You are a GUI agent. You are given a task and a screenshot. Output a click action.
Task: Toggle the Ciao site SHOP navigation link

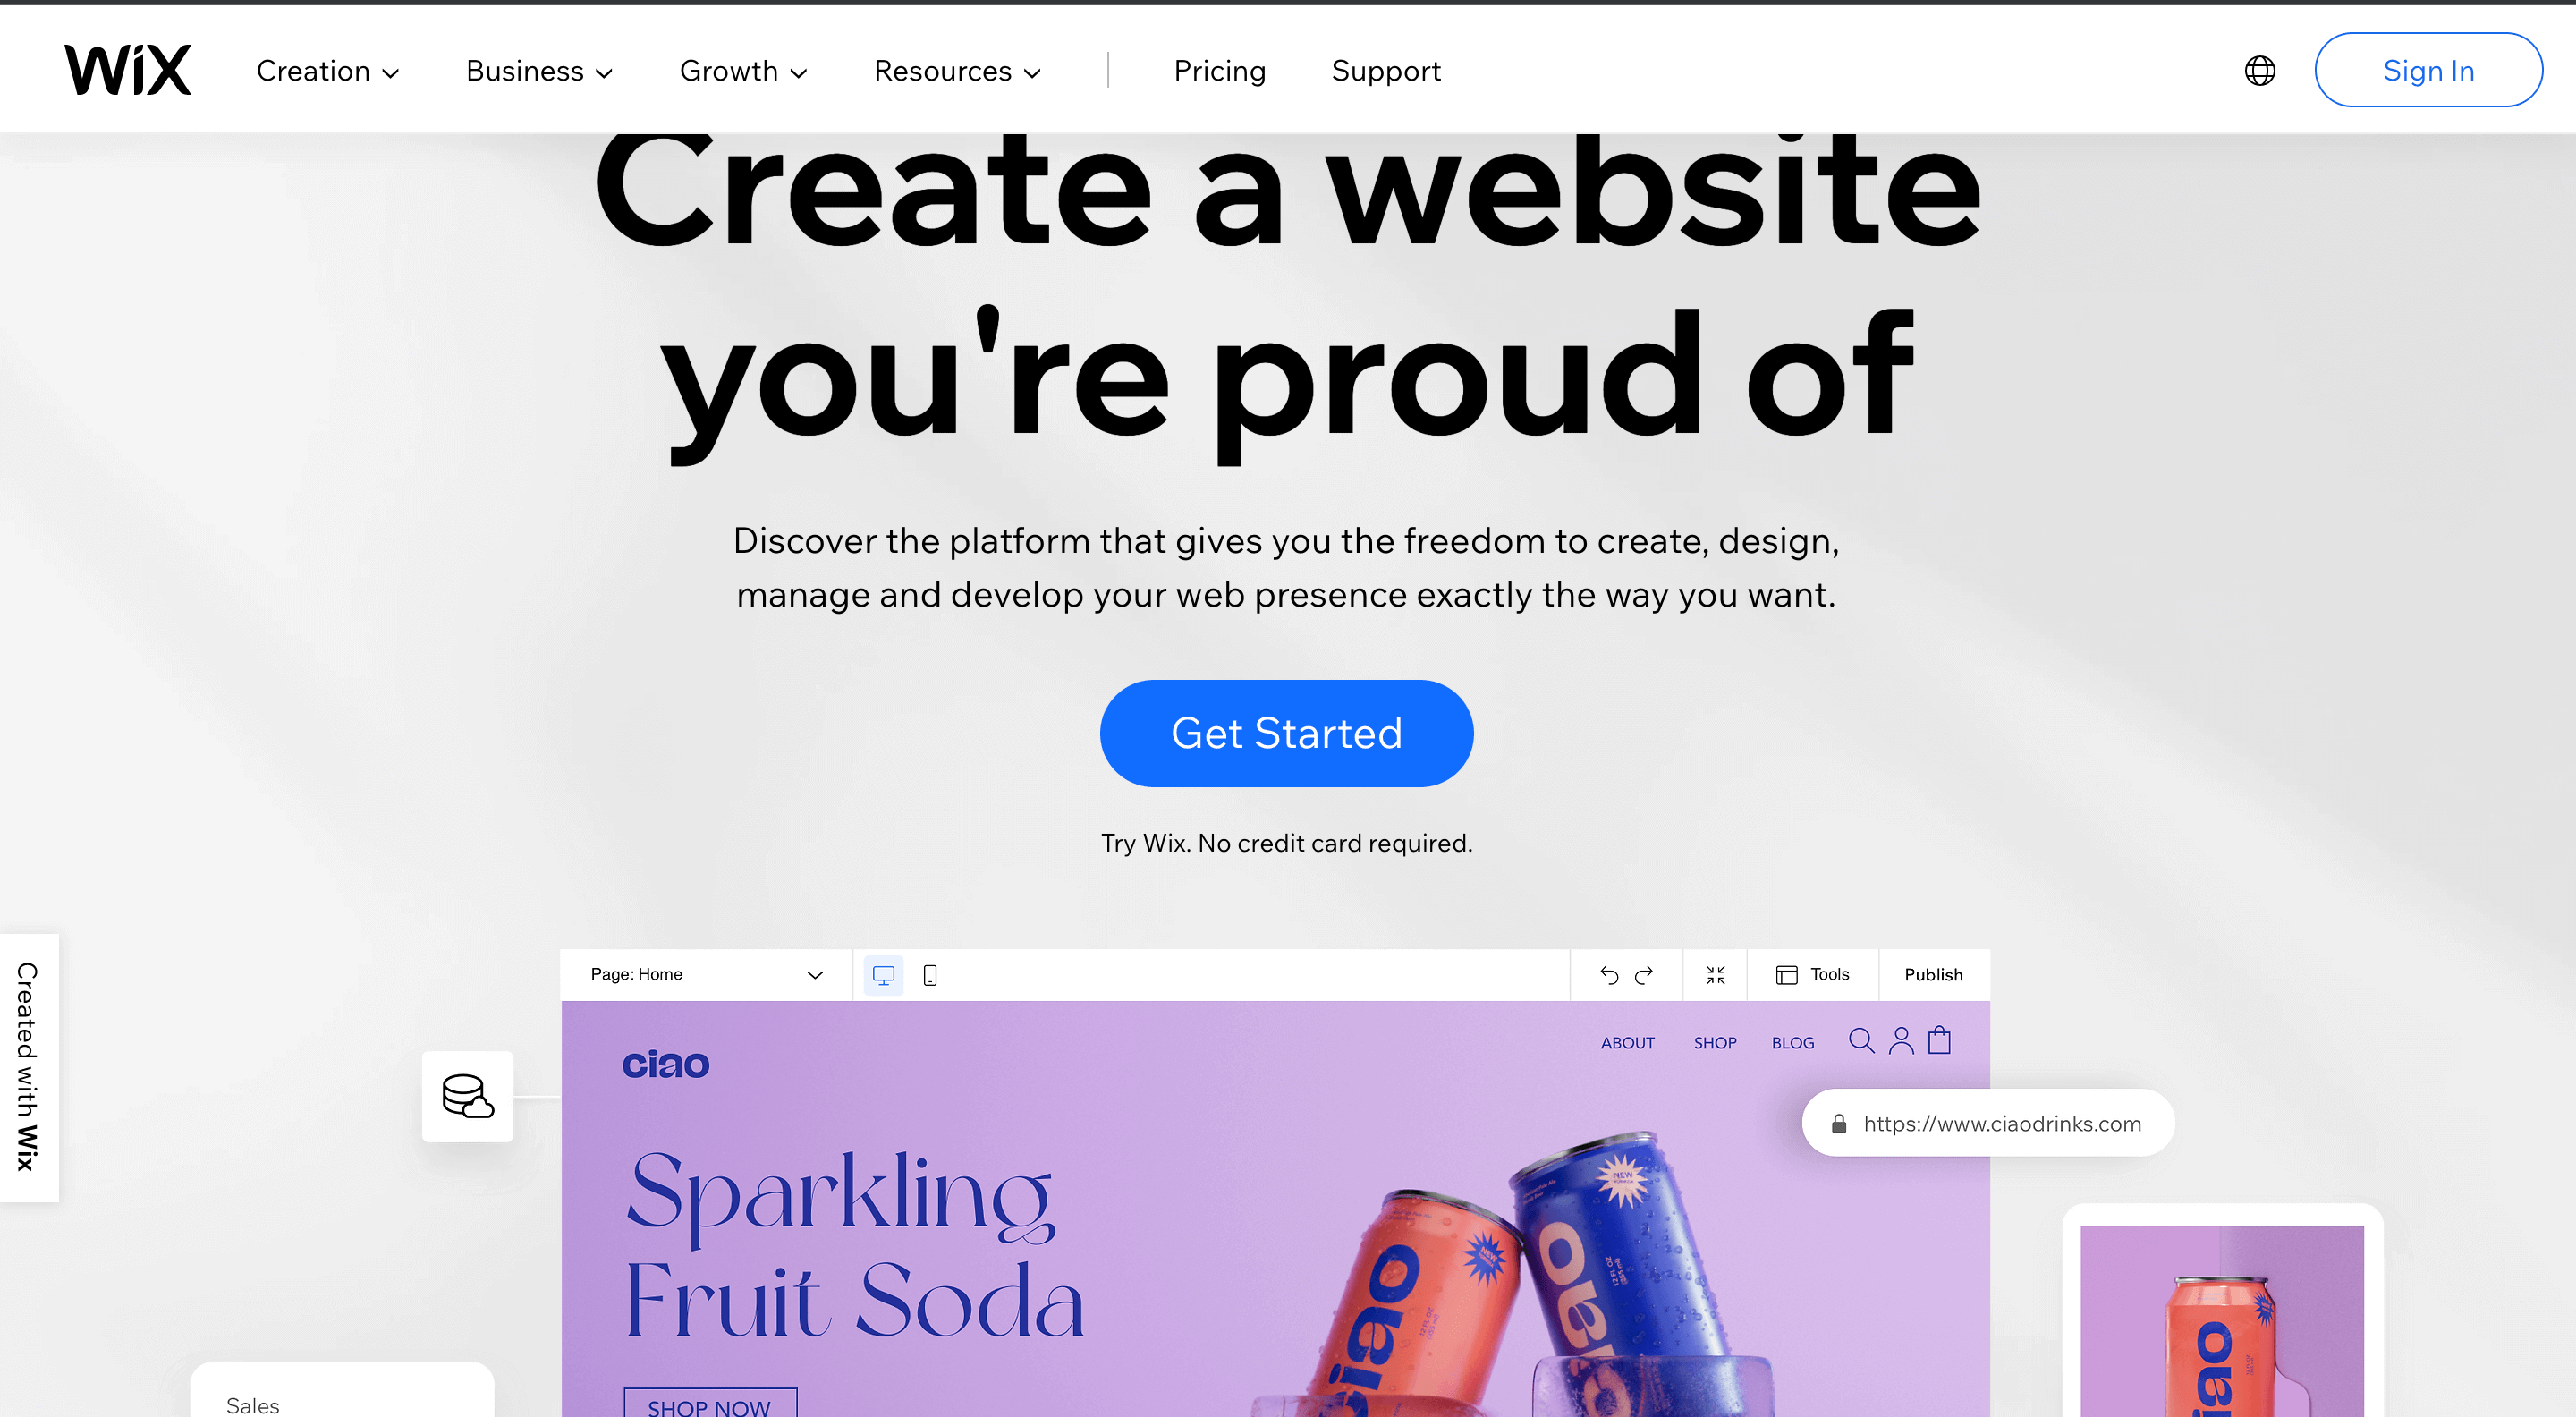coord(1715,1042)
